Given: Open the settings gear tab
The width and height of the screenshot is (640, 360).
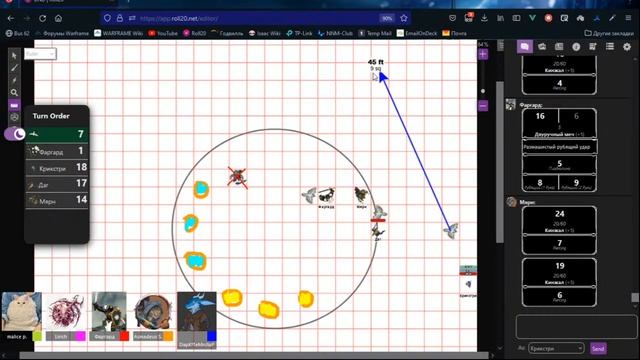Looking at the screenshot, I should (627, 47).
